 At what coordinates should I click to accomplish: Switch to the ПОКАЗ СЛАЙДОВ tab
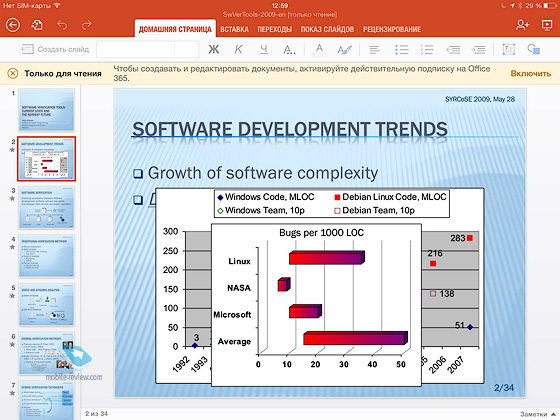[x=327, y=29]
